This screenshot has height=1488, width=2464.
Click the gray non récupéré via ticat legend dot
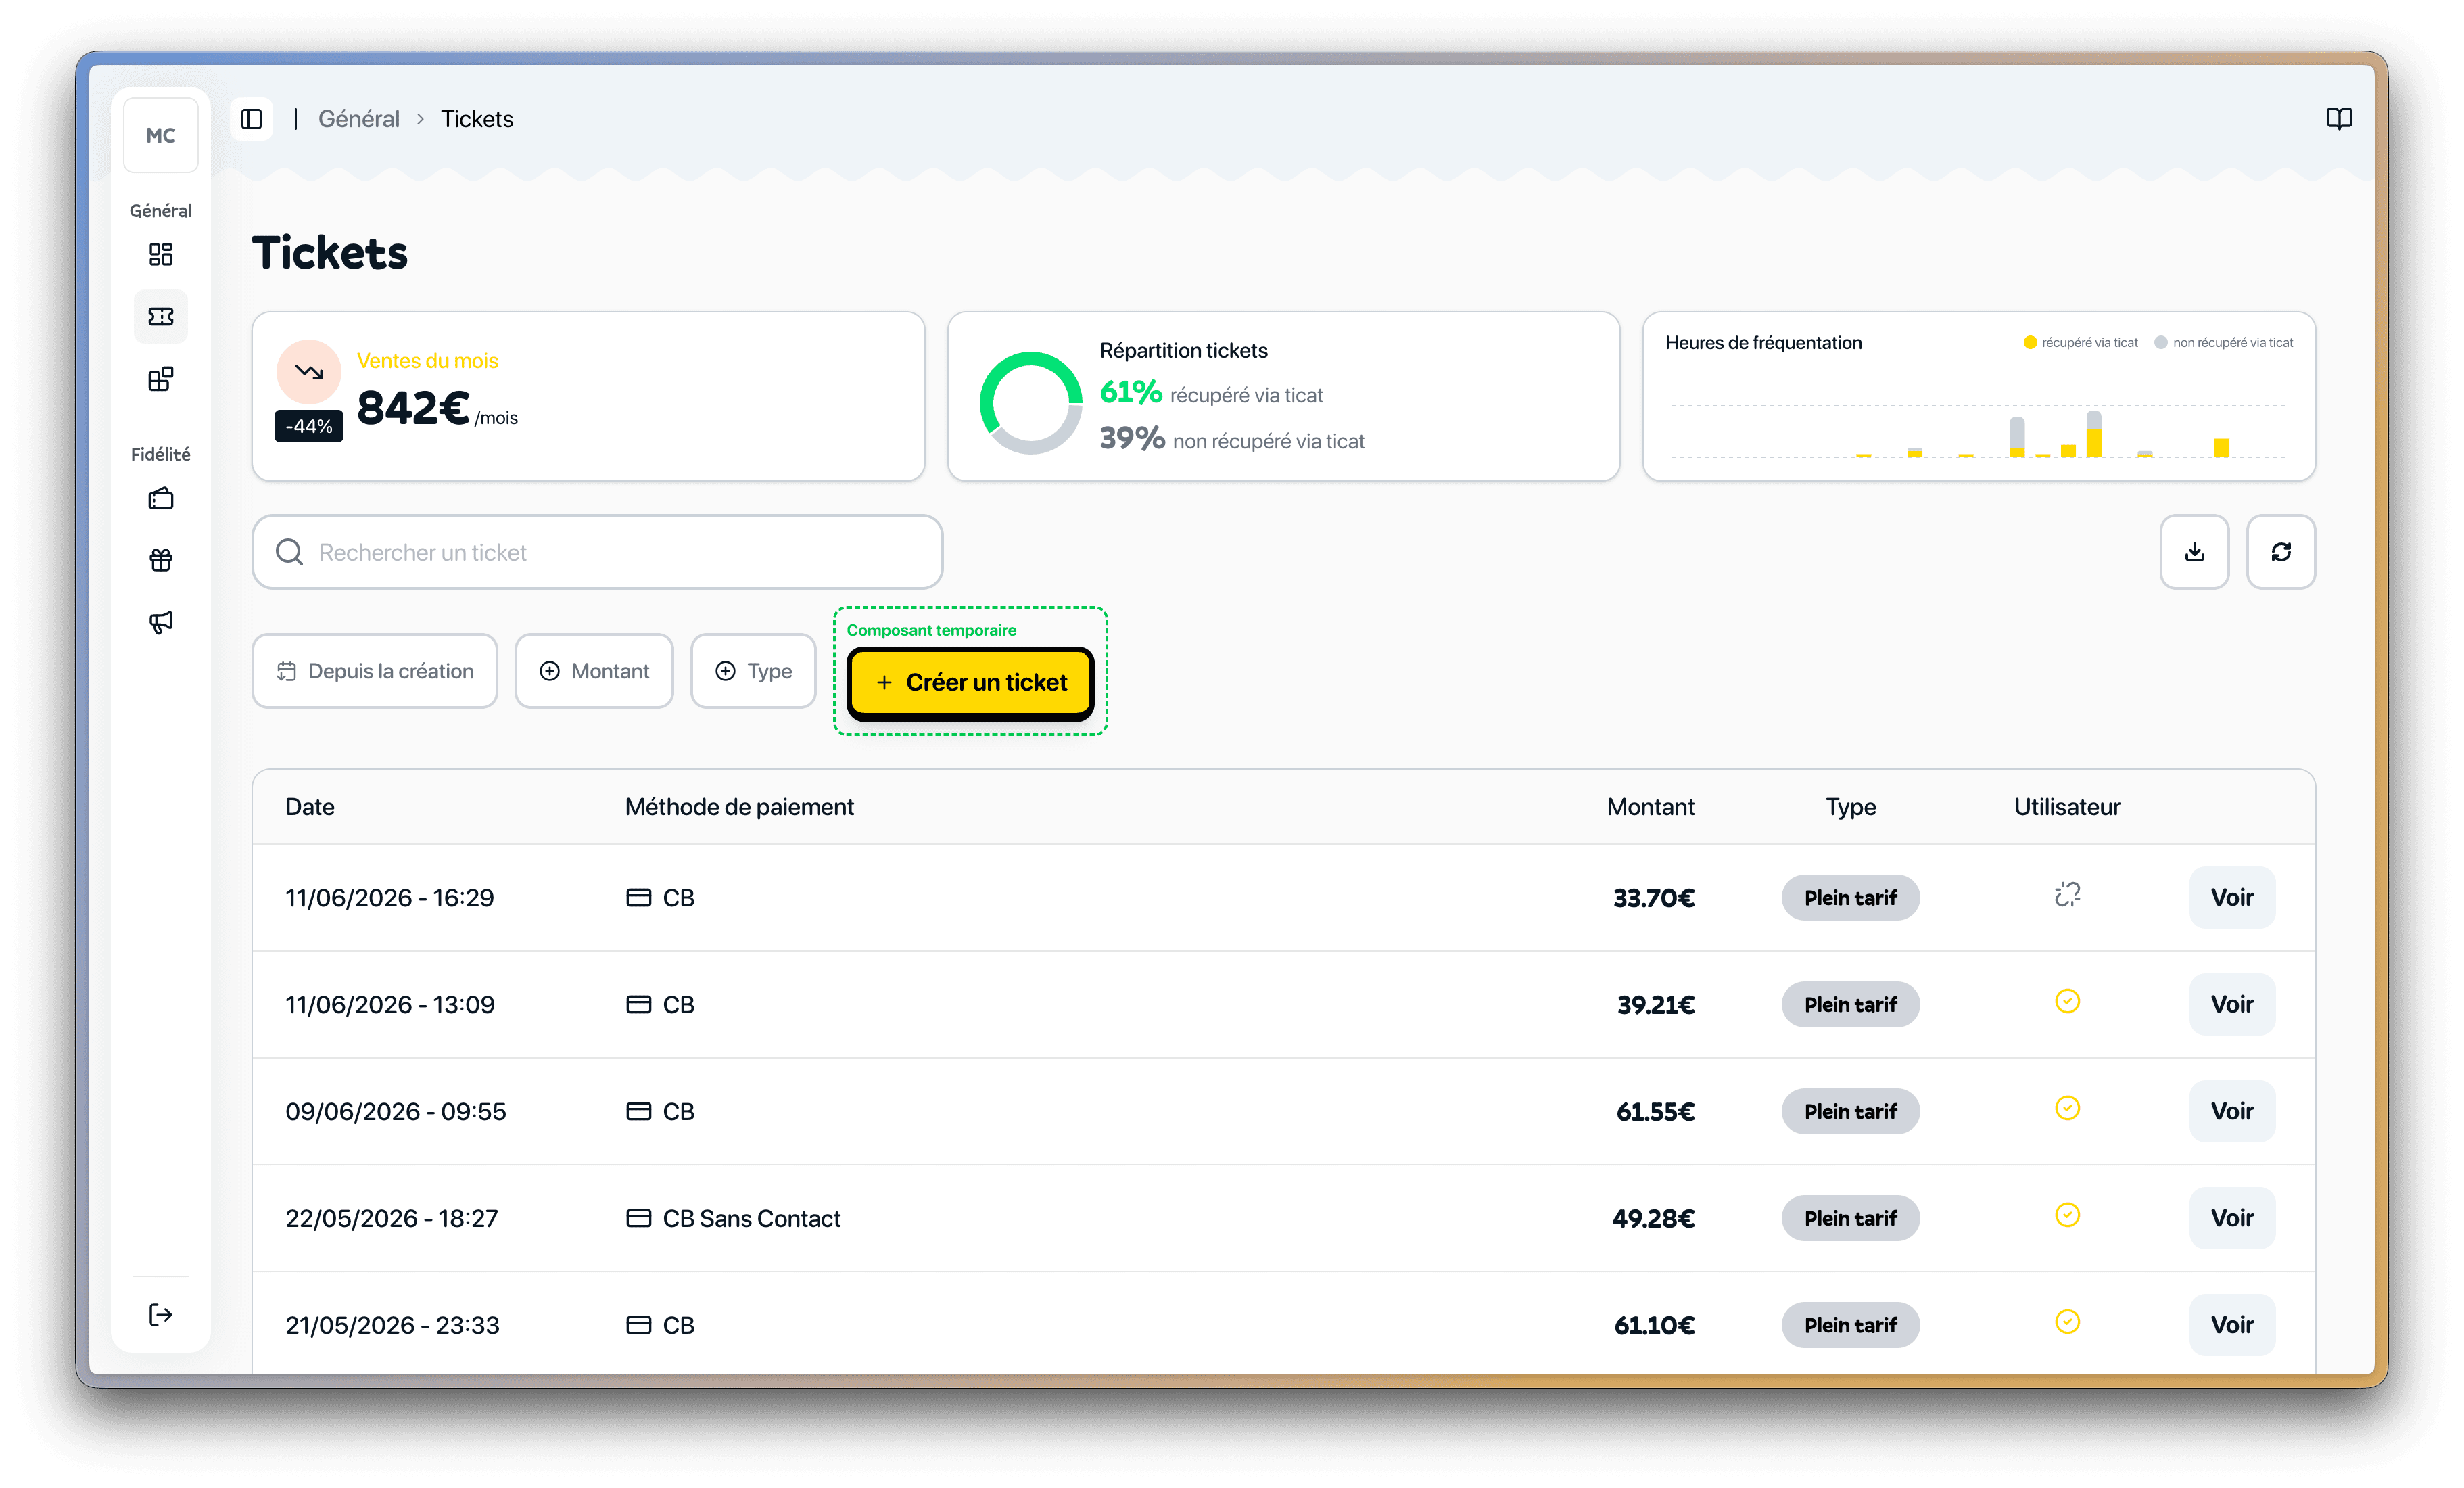tap(2160, 342)
